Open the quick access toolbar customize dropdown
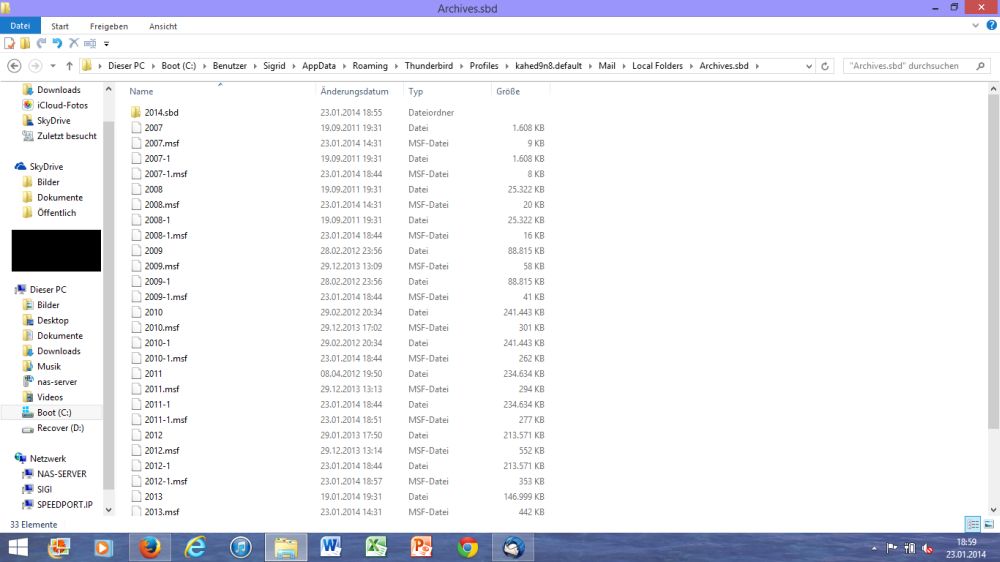 [x=107, y=44]
